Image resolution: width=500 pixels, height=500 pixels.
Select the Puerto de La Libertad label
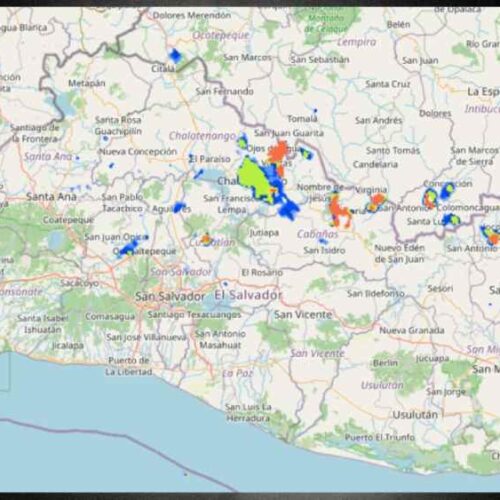(x=129, y=366)
